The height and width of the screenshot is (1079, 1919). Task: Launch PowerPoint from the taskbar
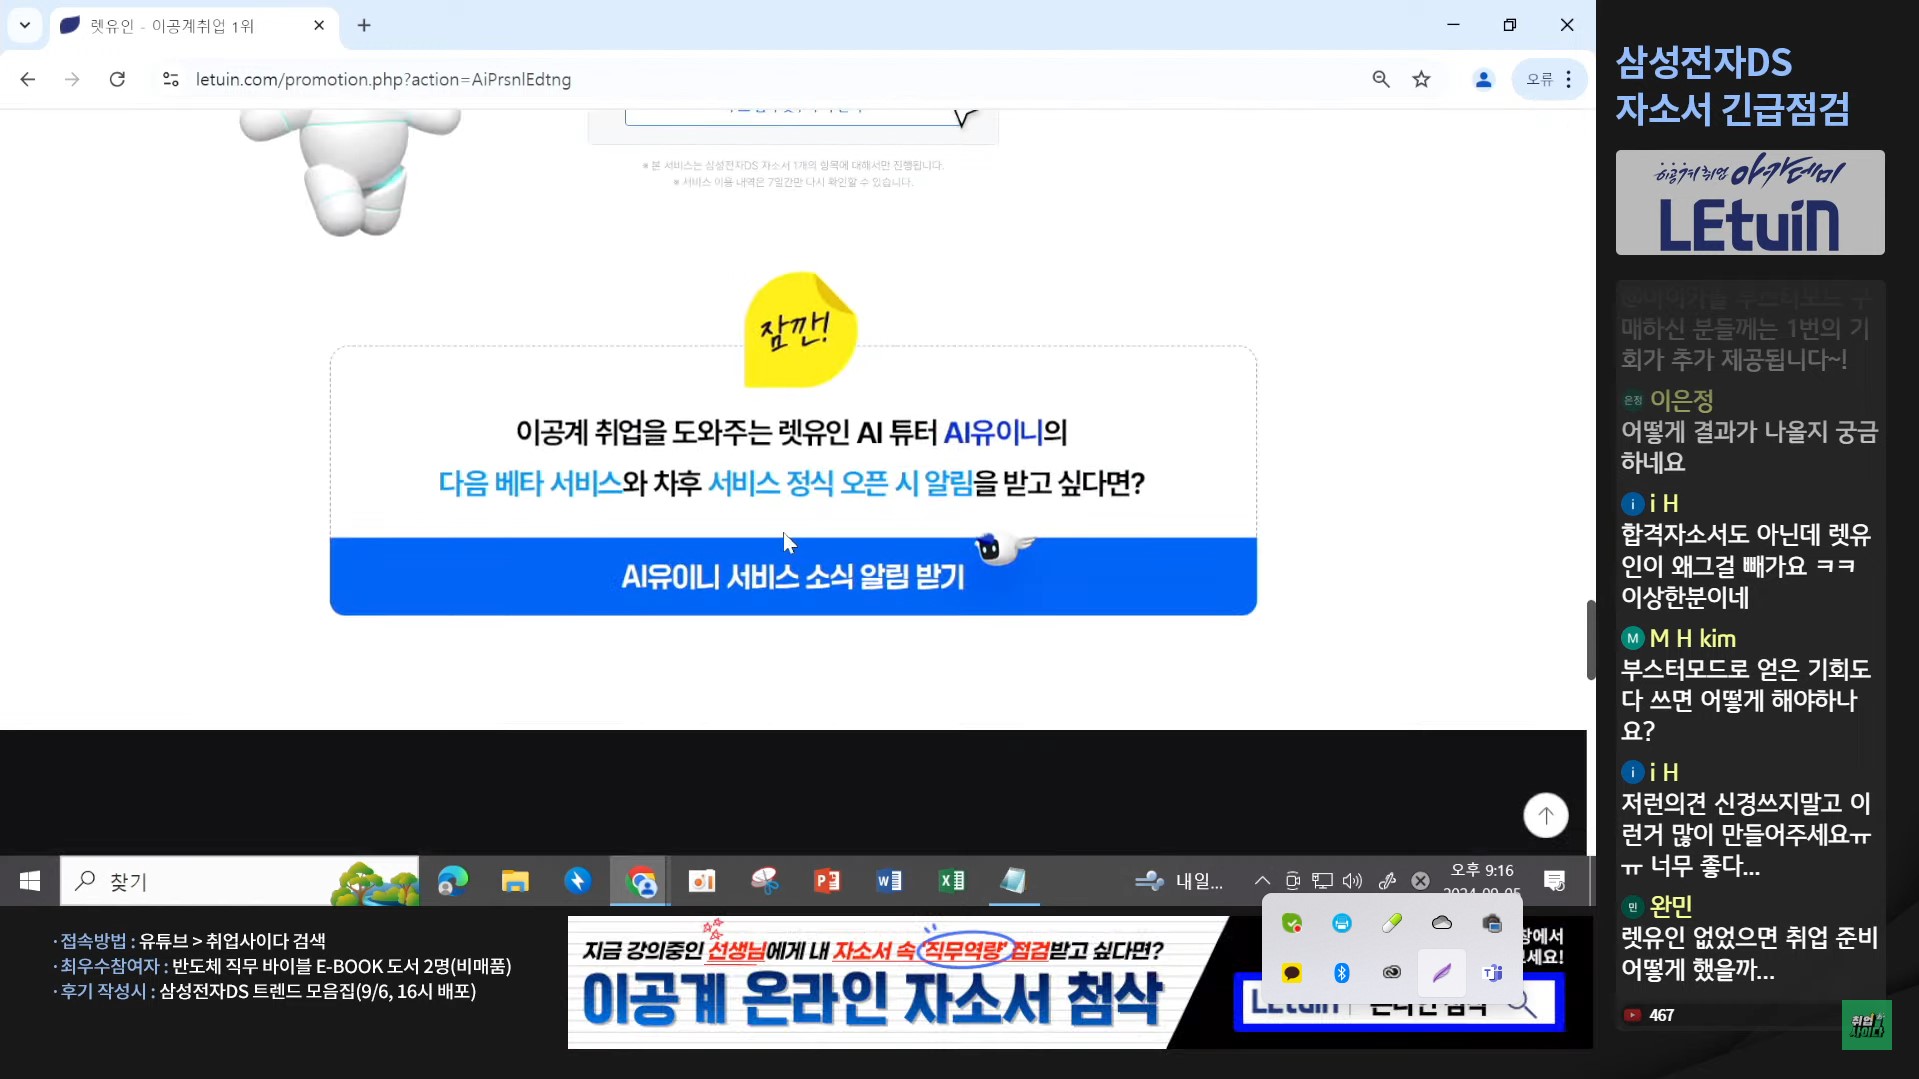(827, 881)
